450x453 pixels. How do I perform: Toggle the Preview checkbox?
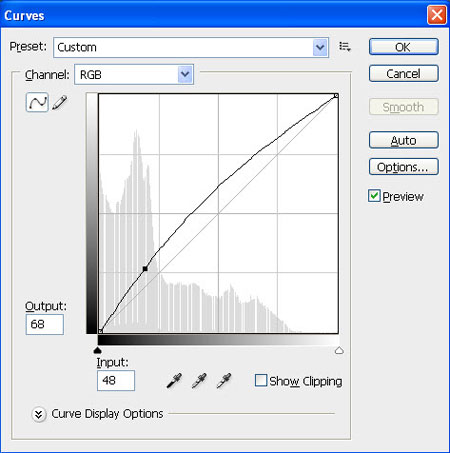(374, 196)
